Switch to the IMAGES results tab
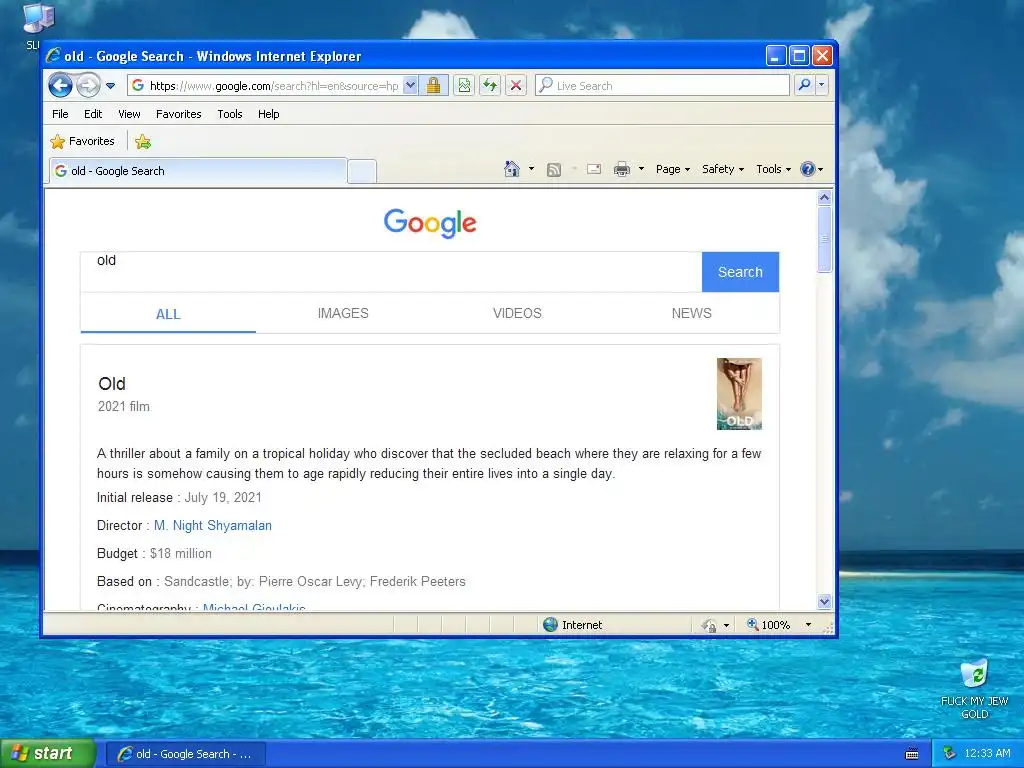Viewport: 1024px width, 768px height. point(343,313)
